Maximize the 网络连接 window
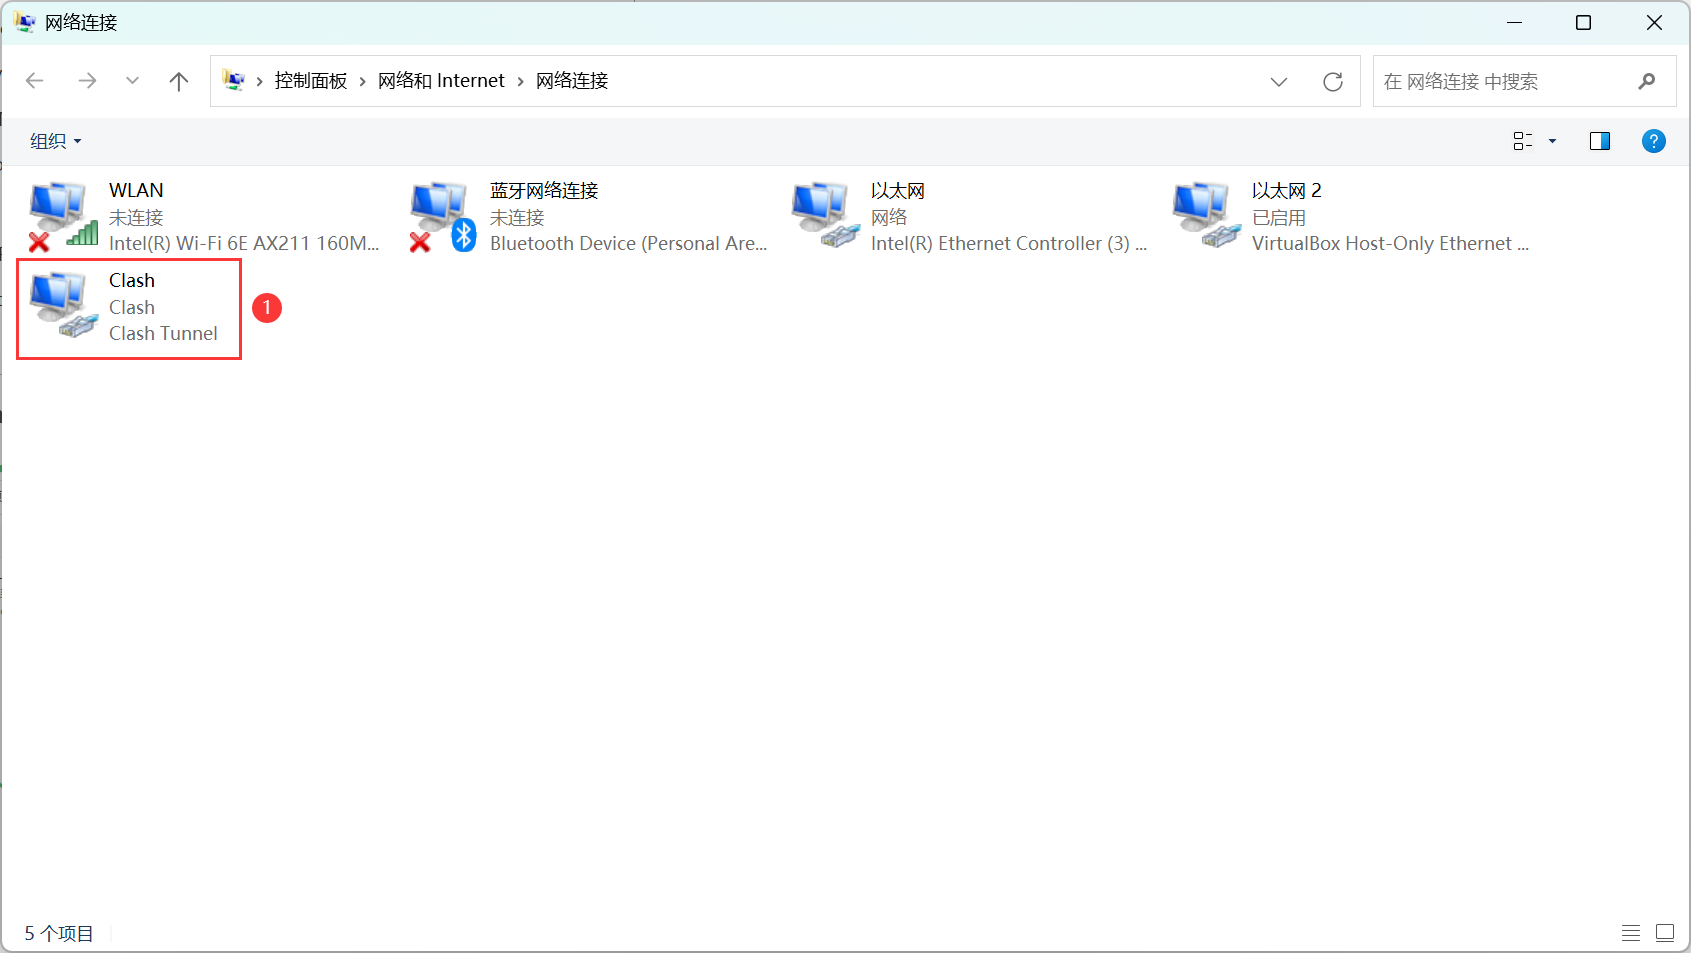This screenshot has height=953, width=1691. coord(1583,22)
